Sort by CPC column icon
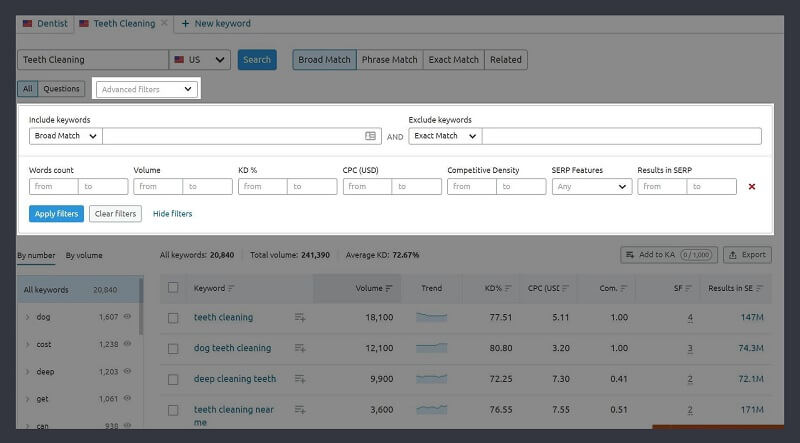Screen dimensions: 800x443 [x=565, y=288]
